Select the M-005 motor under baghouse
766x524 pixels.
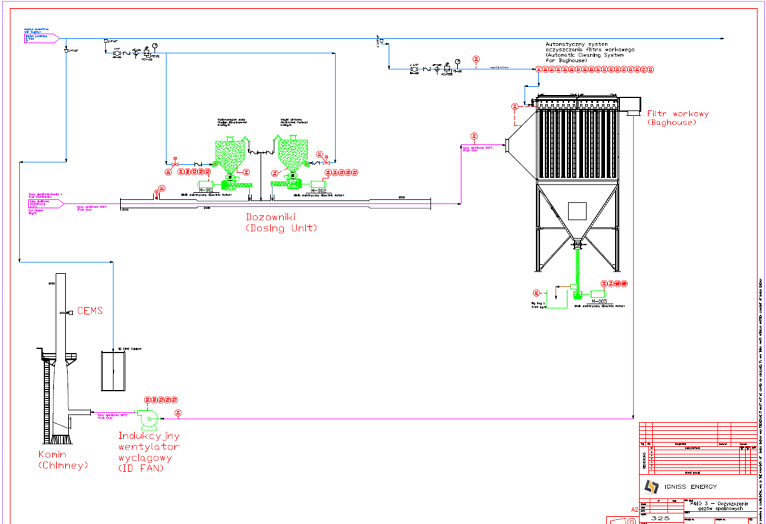pyautogui.click(x=598, y=294)
